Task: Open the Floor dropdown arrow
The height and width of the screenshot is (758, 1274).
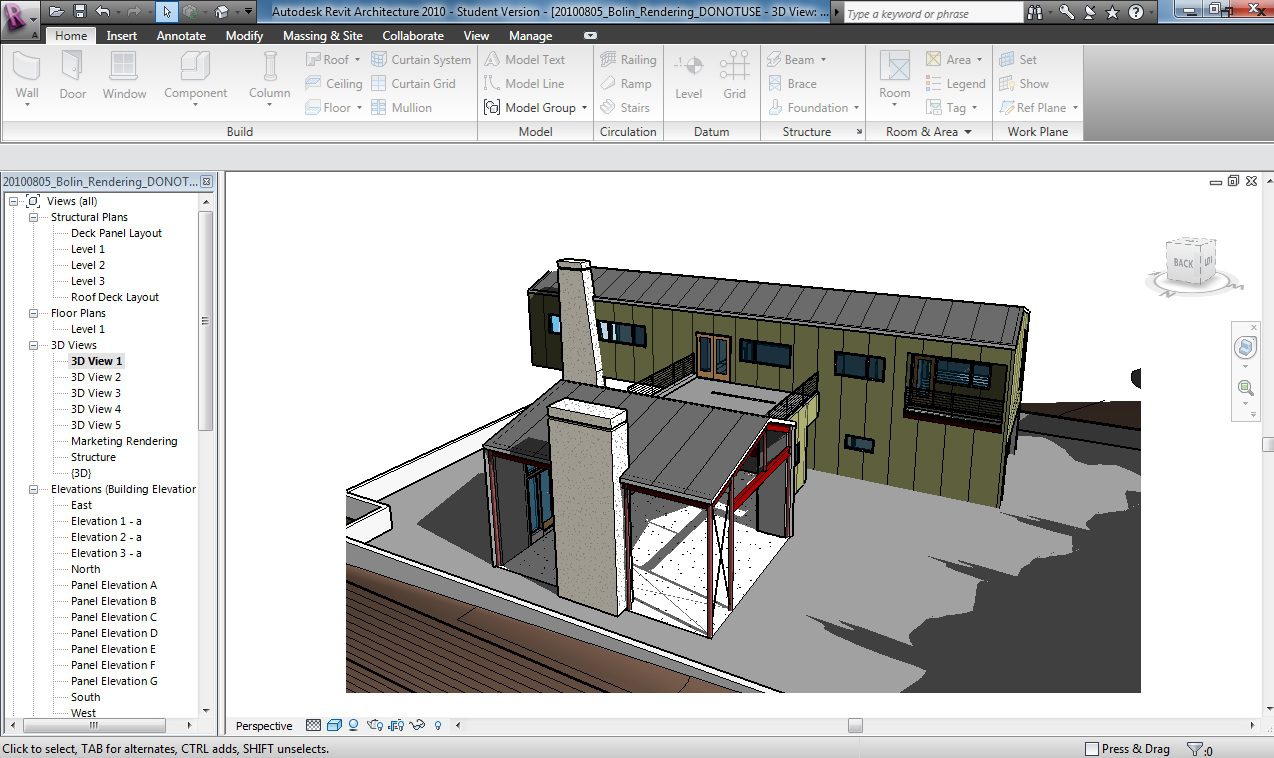Action: click(359, 108)
